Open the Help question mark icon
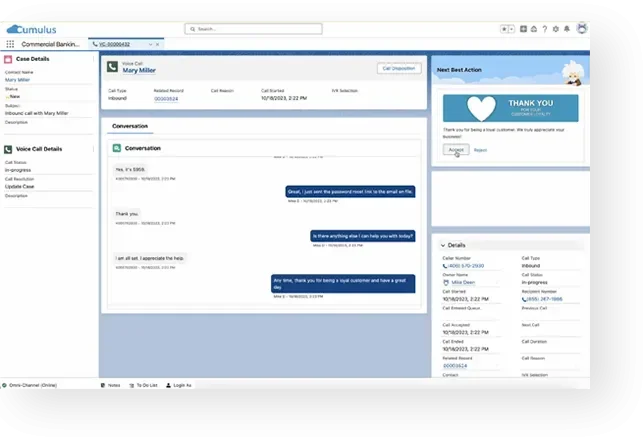 click(x=547, y=29)
